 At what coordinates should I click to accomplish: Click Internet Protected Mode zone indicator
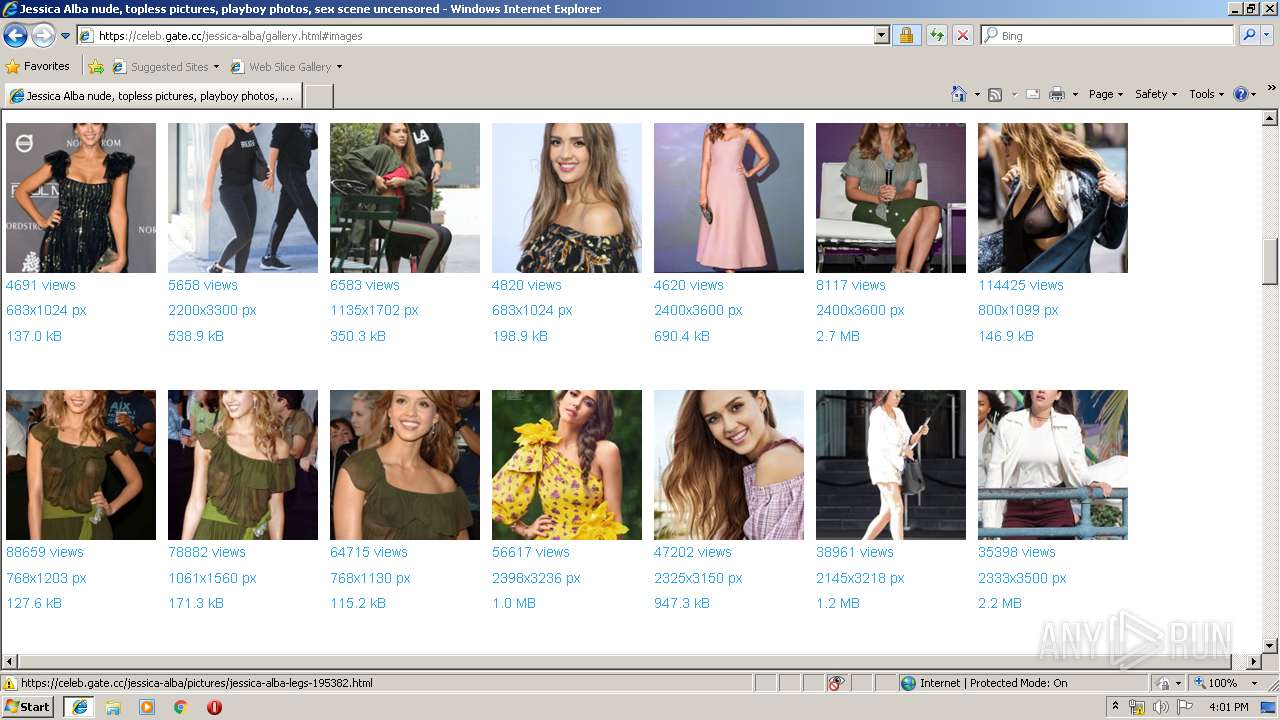coord(984,683)
